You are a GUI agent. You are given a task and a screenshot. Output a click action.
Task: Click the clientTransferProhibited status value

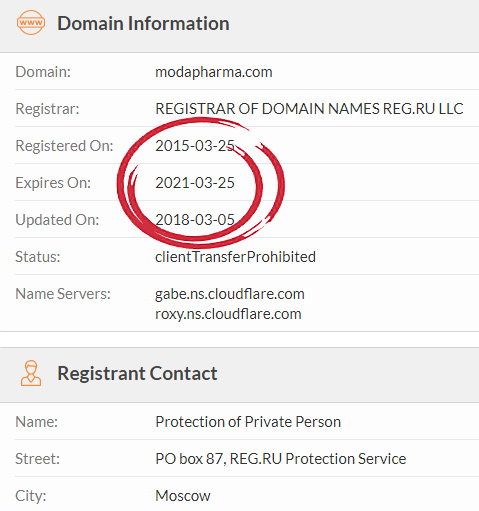[x=235, y=257]
